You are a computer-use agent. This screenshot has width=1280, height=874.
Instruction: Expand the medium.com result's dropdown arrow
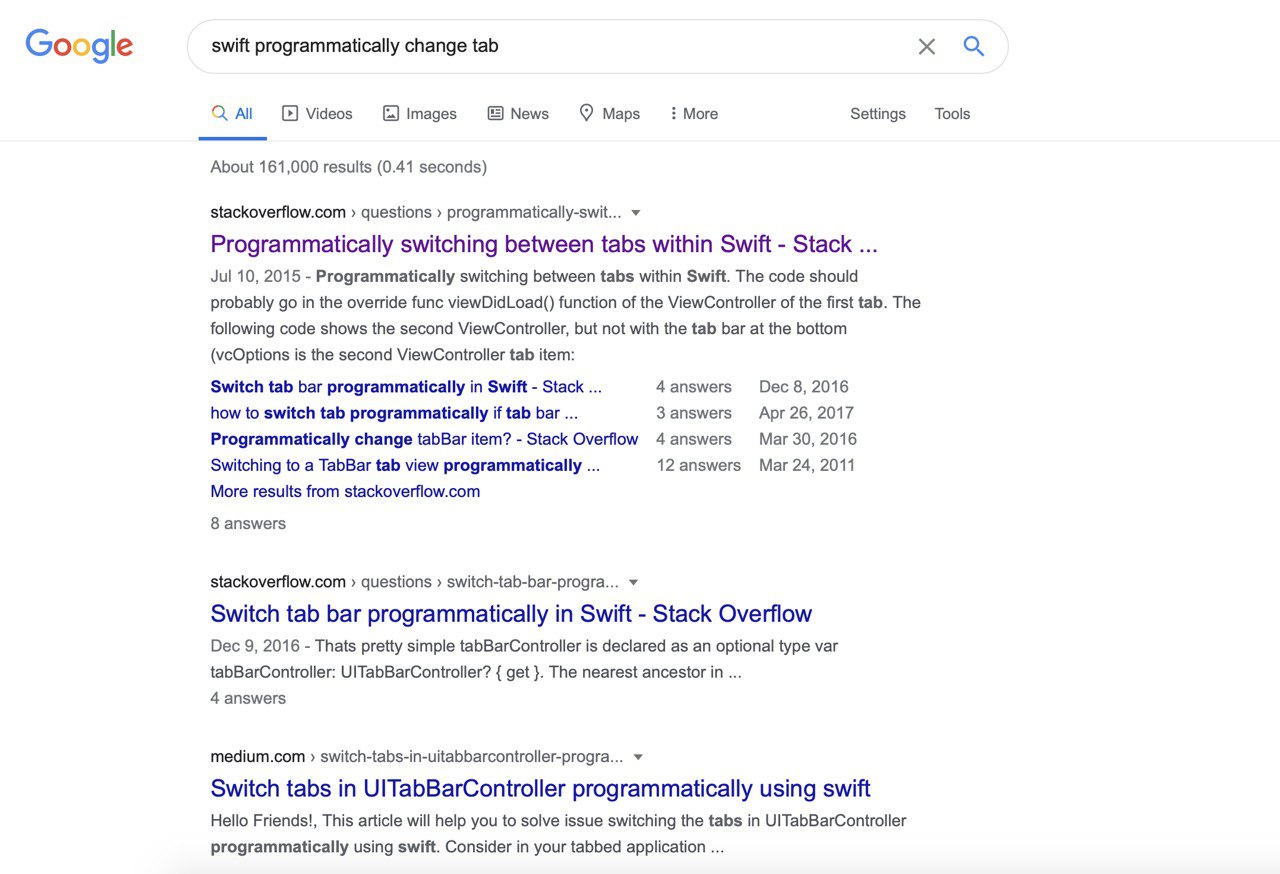click(638, 757)
